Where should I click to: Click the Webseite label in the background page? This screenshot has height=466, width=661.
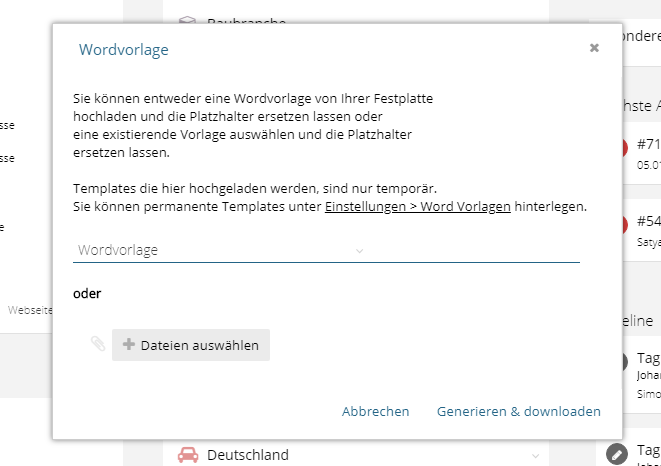[30, 310]
